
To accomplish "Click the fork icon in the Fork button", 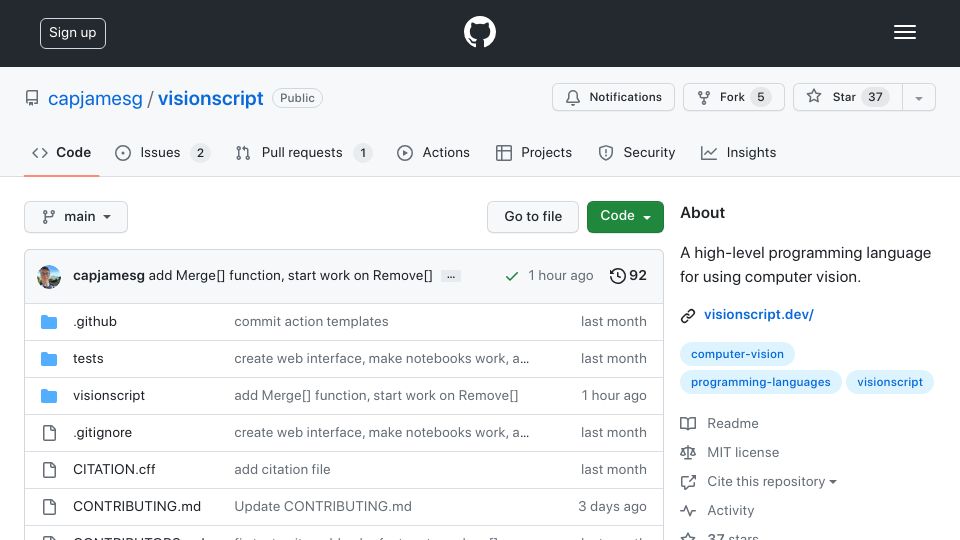I will pyautogui.click(x=704, y=97).
